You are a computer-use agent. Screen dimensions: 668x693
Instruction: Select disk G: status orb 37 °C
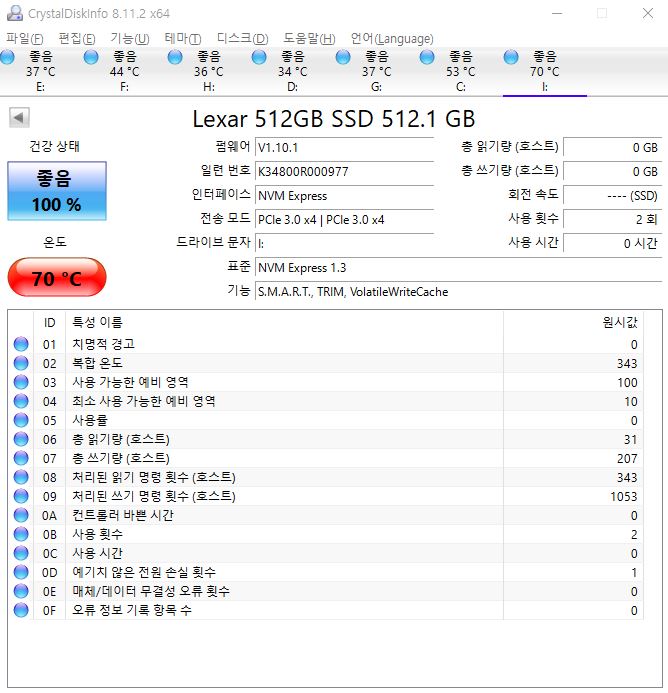pos(343,57)
